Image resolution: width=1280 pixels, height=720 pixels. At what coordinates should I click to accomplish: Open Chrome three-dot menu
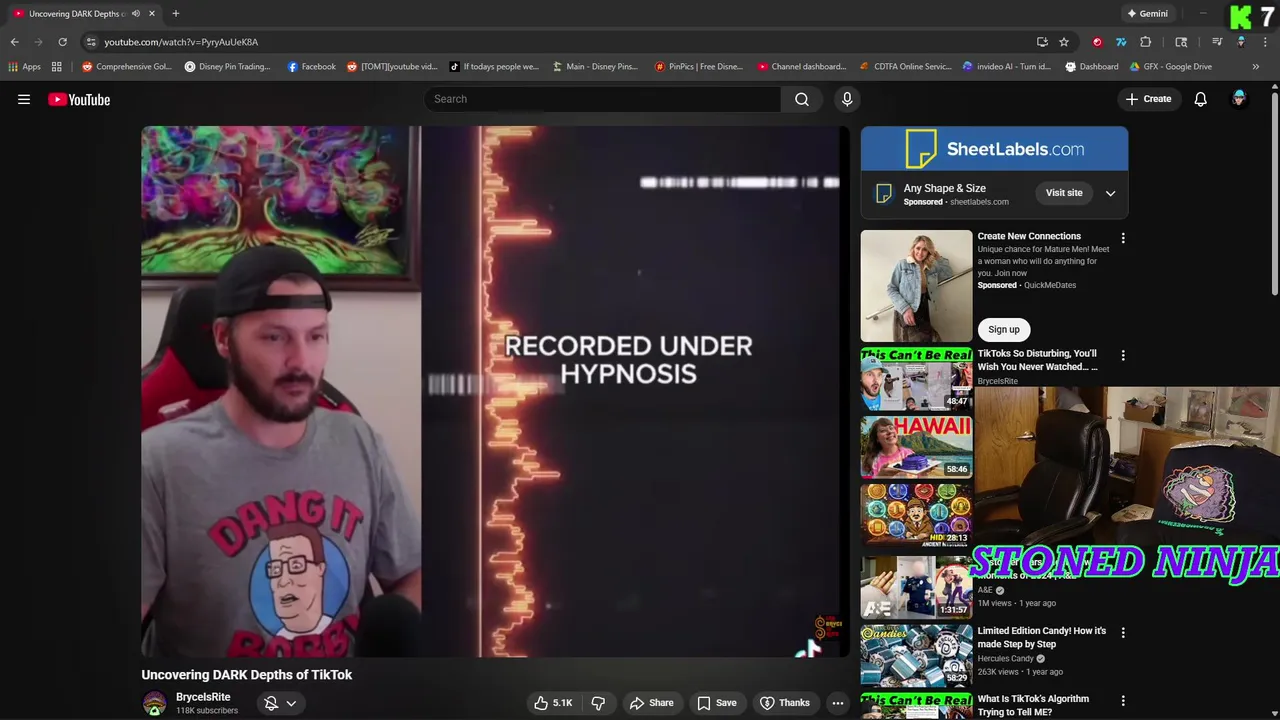(1265, 42)
